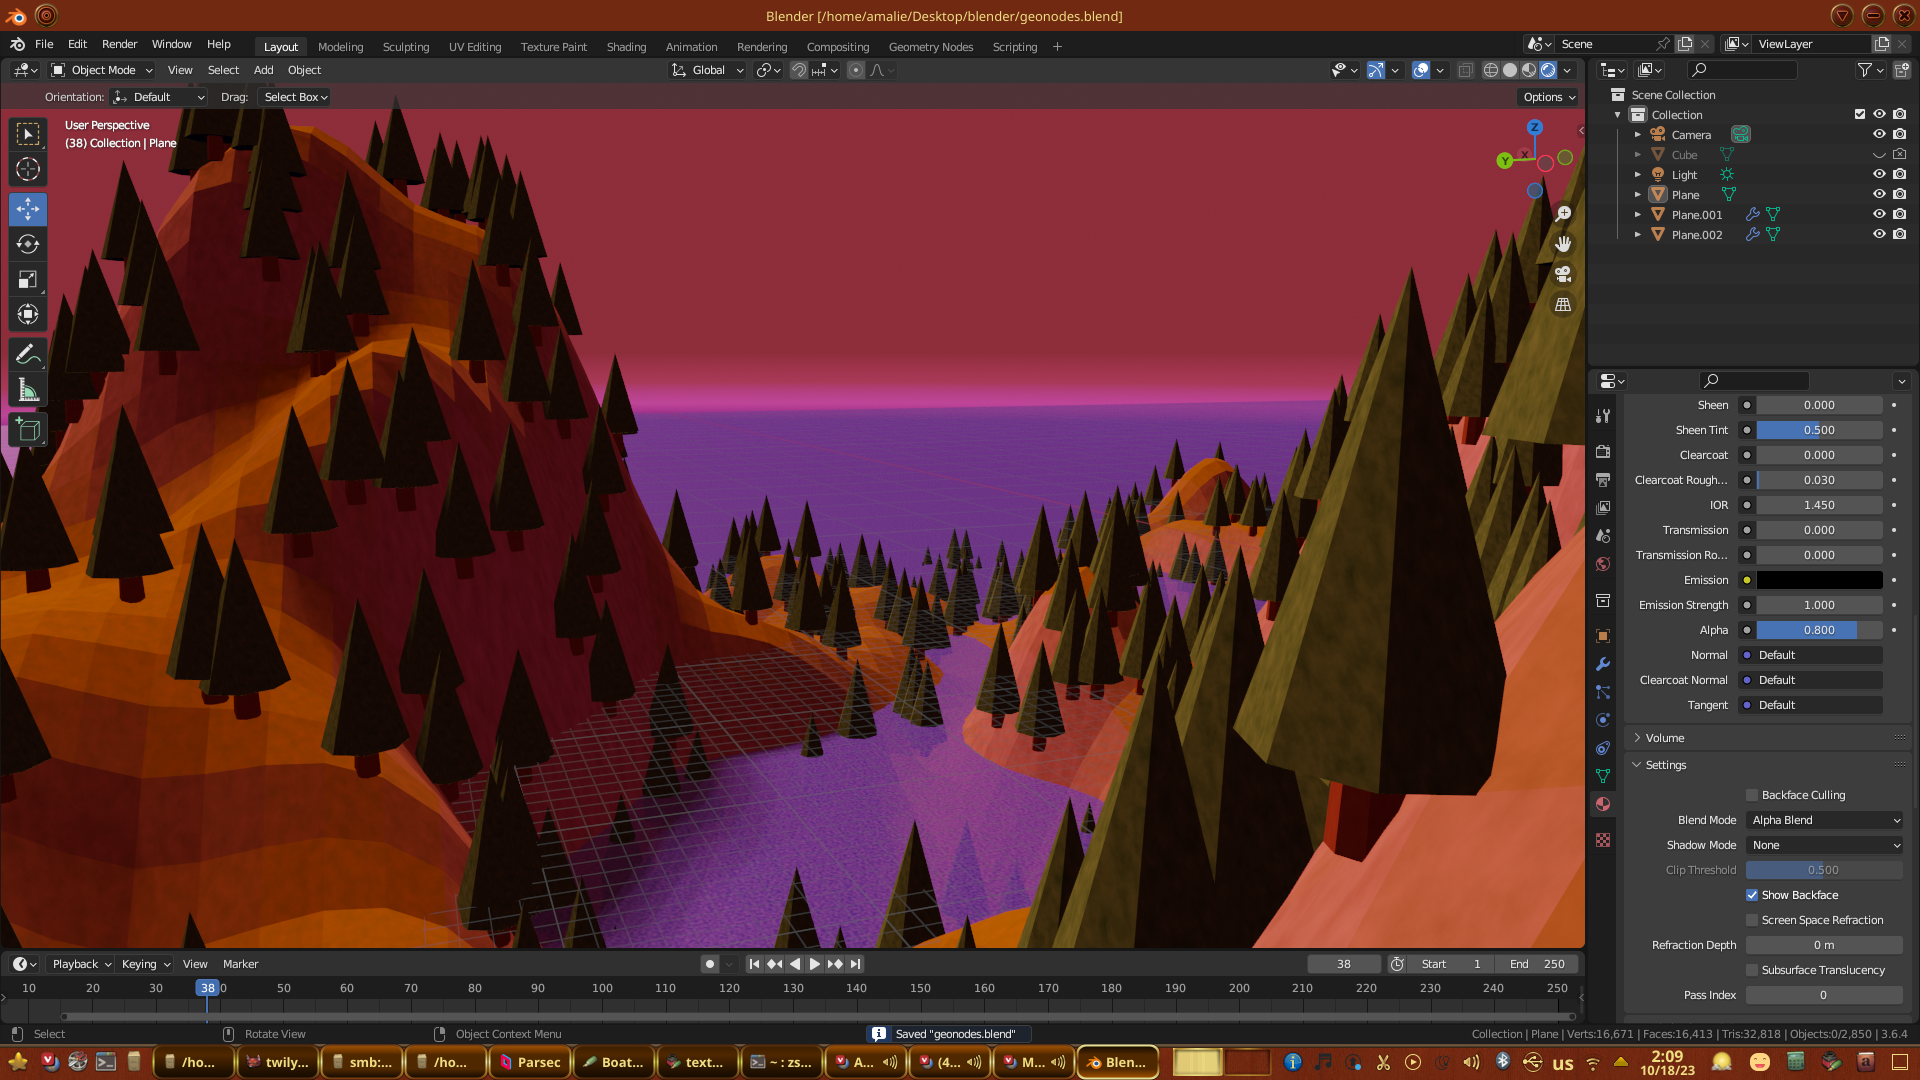Screen dimensions: 1920x1080
Task: Select the Move tool in toolbar
Action: click(x=28, y=209)
